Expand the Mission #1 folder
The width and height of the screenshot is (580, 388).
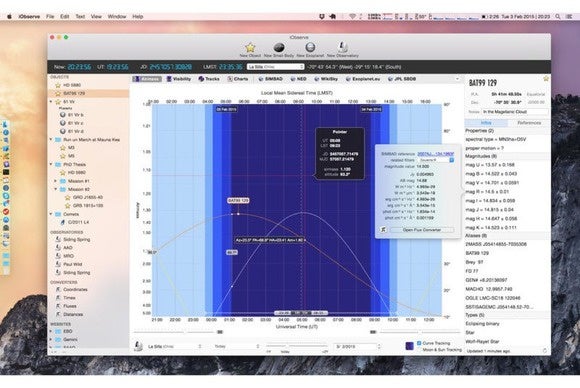pyautogui.click(x=56, y=181)
